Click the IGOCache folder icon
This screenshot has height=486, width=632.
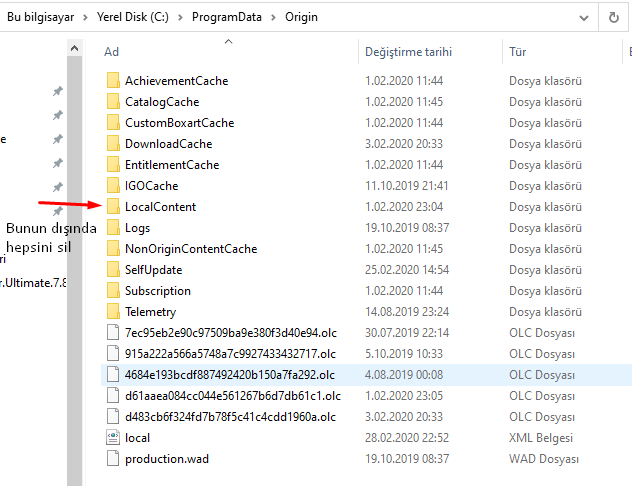coord(113,185)
